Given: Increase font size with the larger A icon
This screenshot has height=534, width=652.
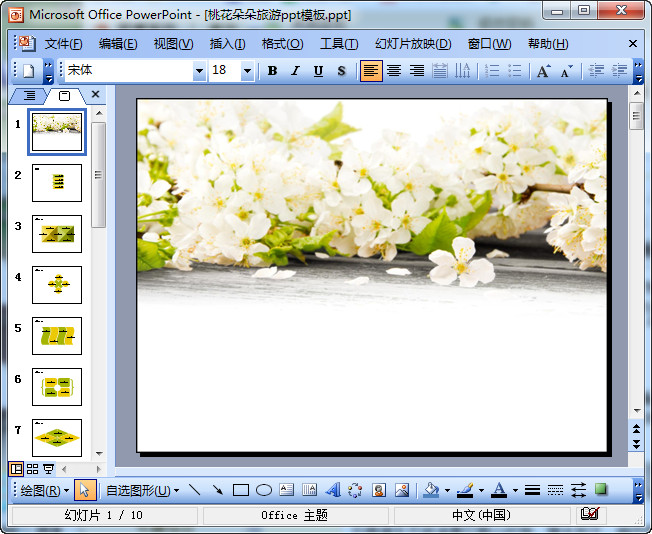Looking at the screenshot, I should 543,71.
